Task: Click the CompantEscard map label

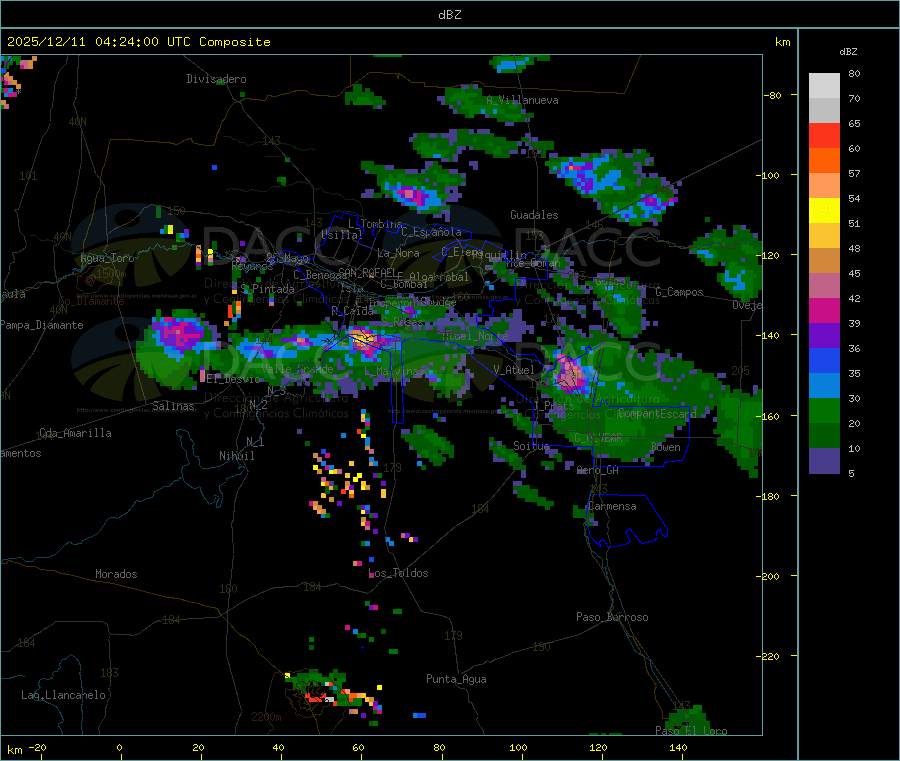Action: 657,413
